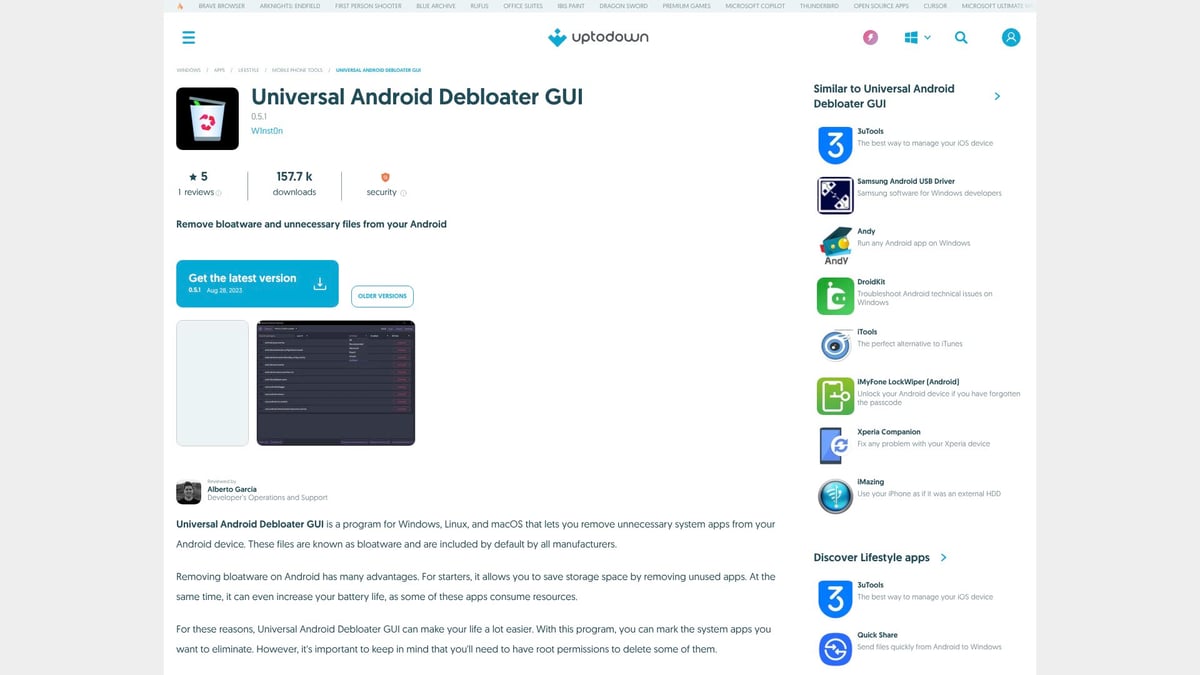The width and height of the screenshot is (1200, 675).
Task: Click the Samsung Android USB Driver icon
Action: point(834,195)
